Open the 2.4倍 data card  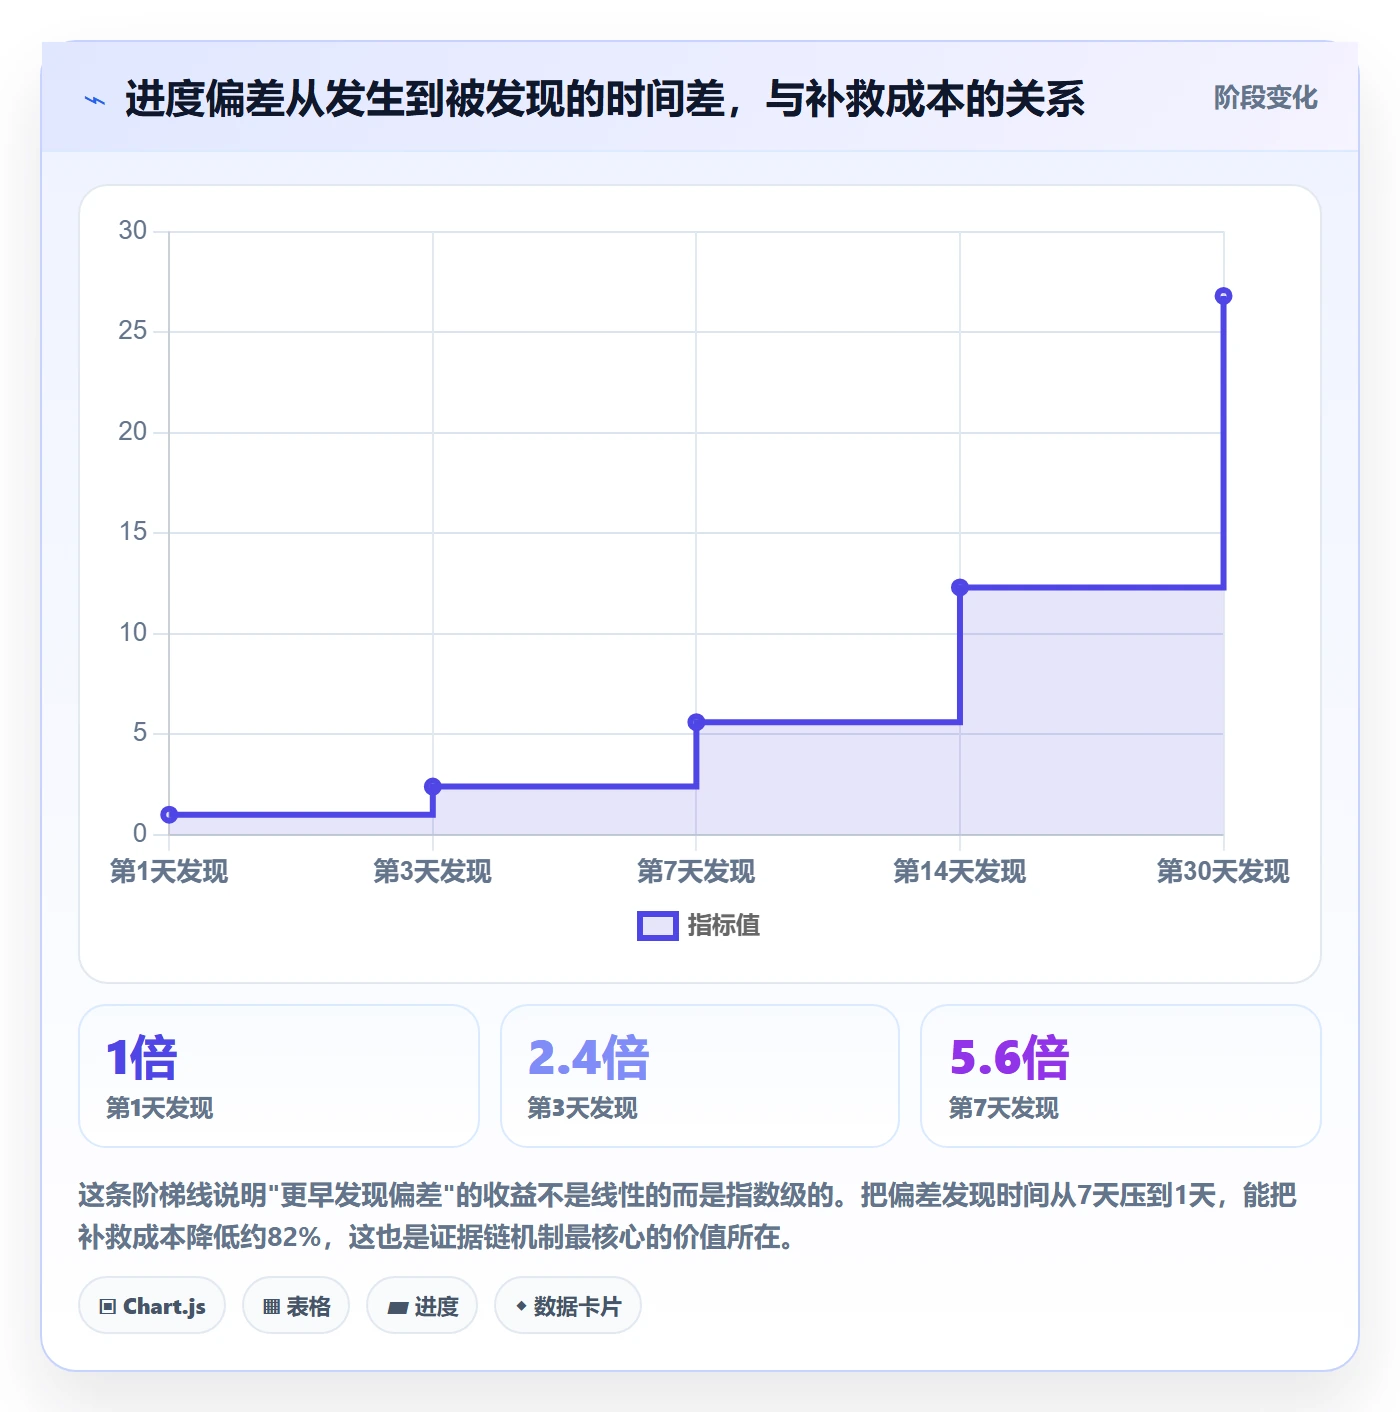700,1076
